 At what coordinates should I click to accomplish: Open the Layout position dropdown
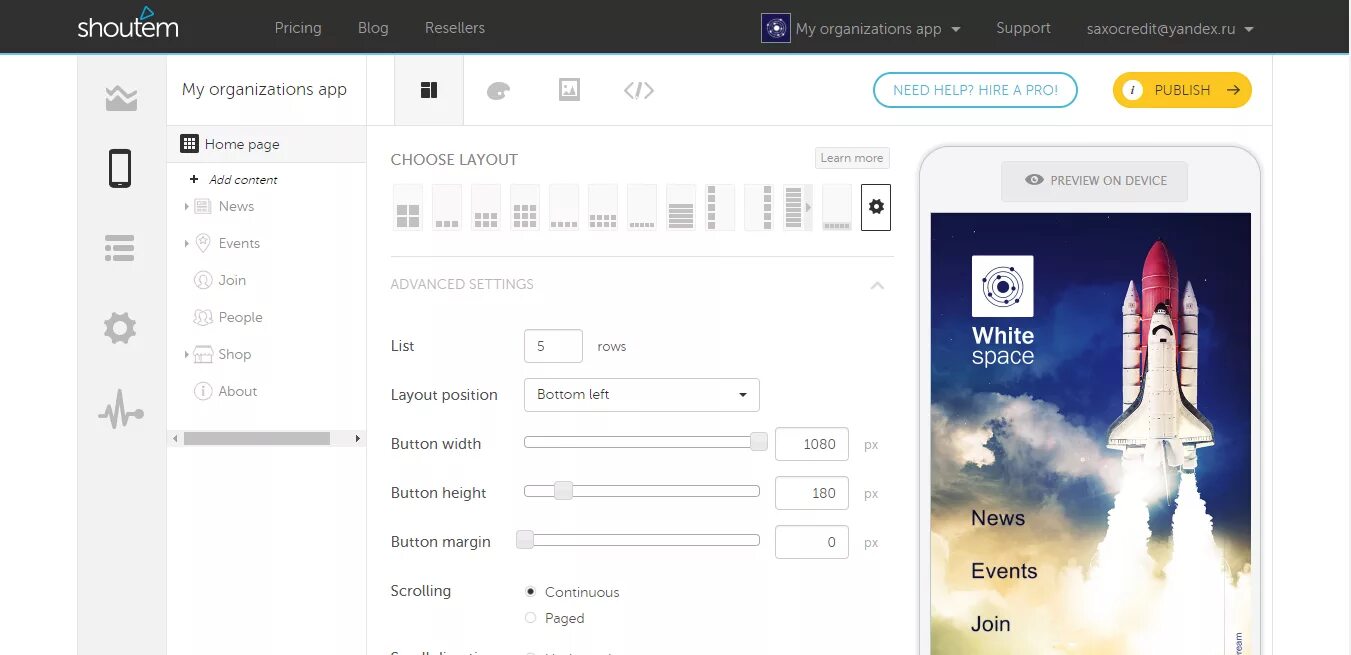(x=642, y=395)
